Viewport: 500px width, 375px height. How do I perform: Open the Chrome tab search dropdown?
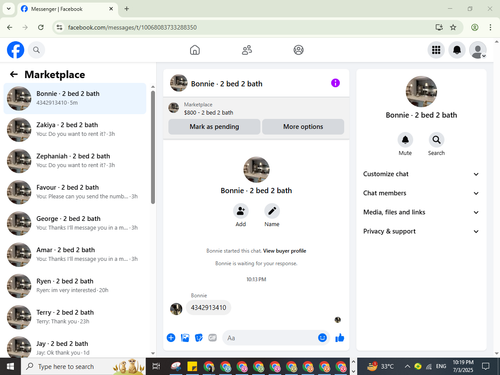9,9
